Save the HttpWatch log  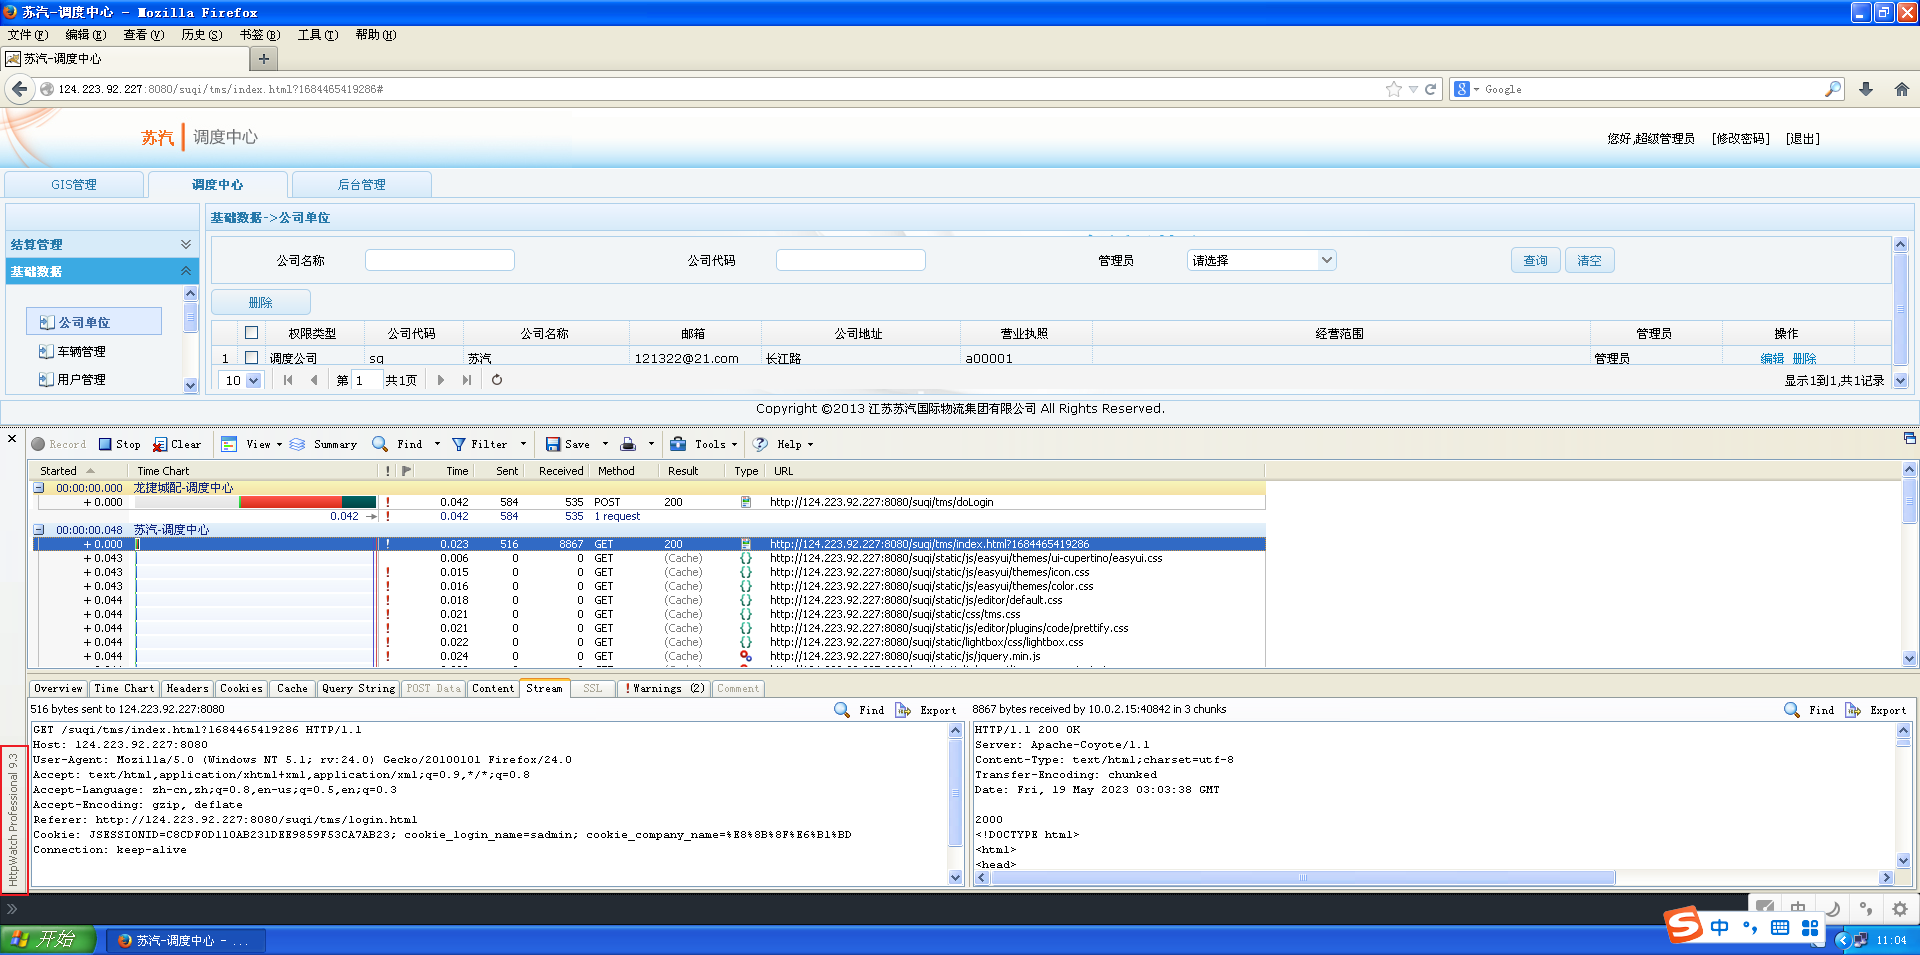(x=568, y=444)
